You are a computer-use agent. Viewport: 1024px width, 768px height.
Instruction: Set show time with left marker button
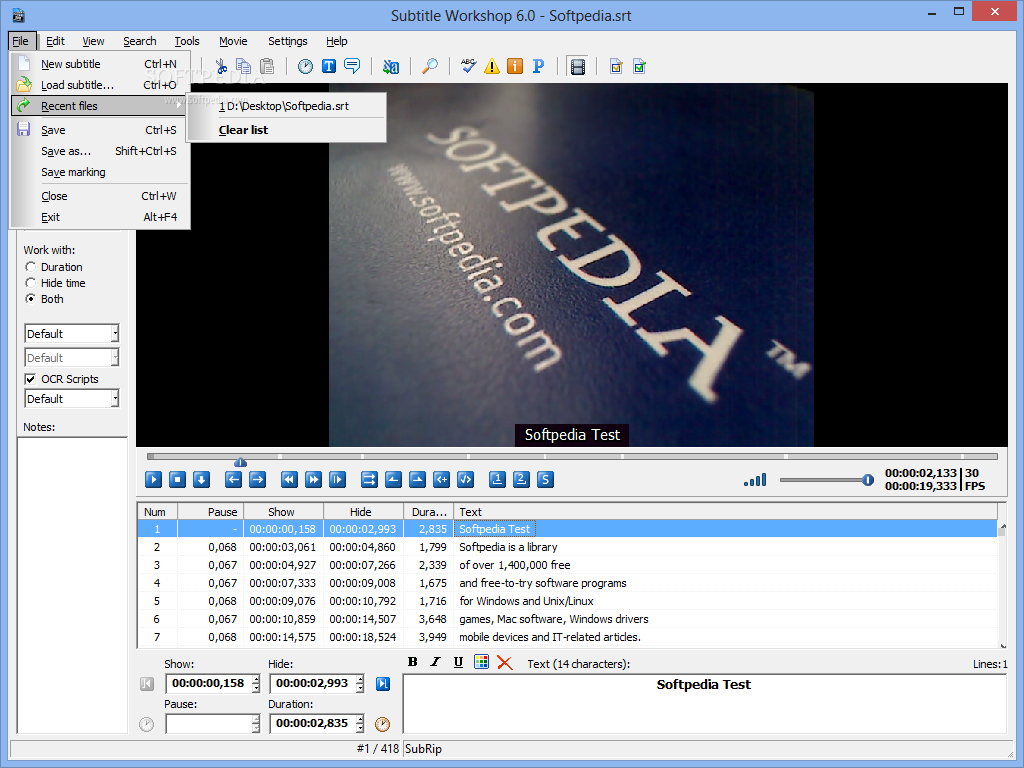click(393, 480)
